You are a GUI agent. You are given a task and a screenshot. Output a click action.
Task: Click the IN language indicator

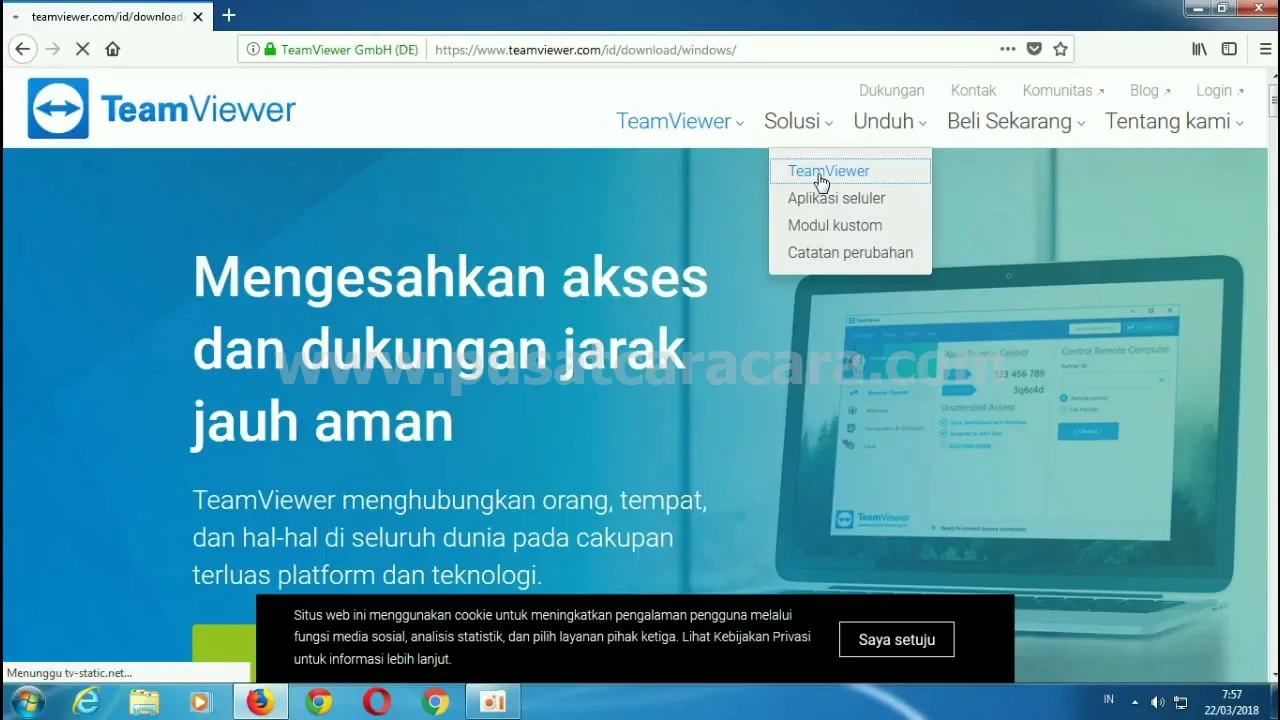tap(1108, 699)
